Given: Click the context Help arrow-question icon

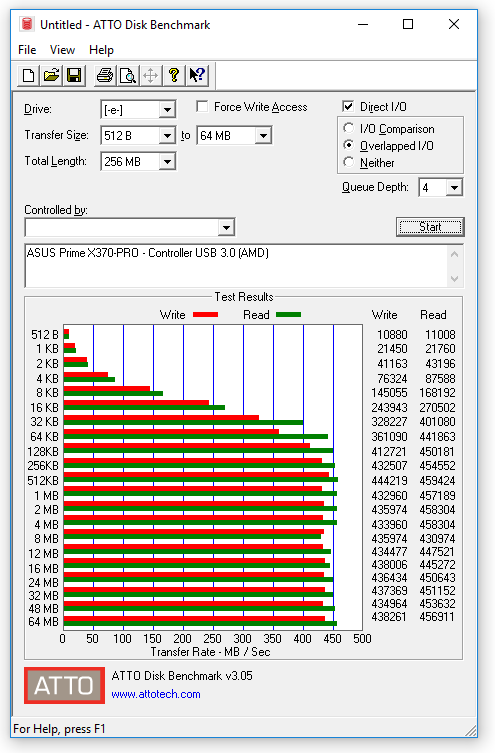Looking at the screenshot, I should click(197, 75).
